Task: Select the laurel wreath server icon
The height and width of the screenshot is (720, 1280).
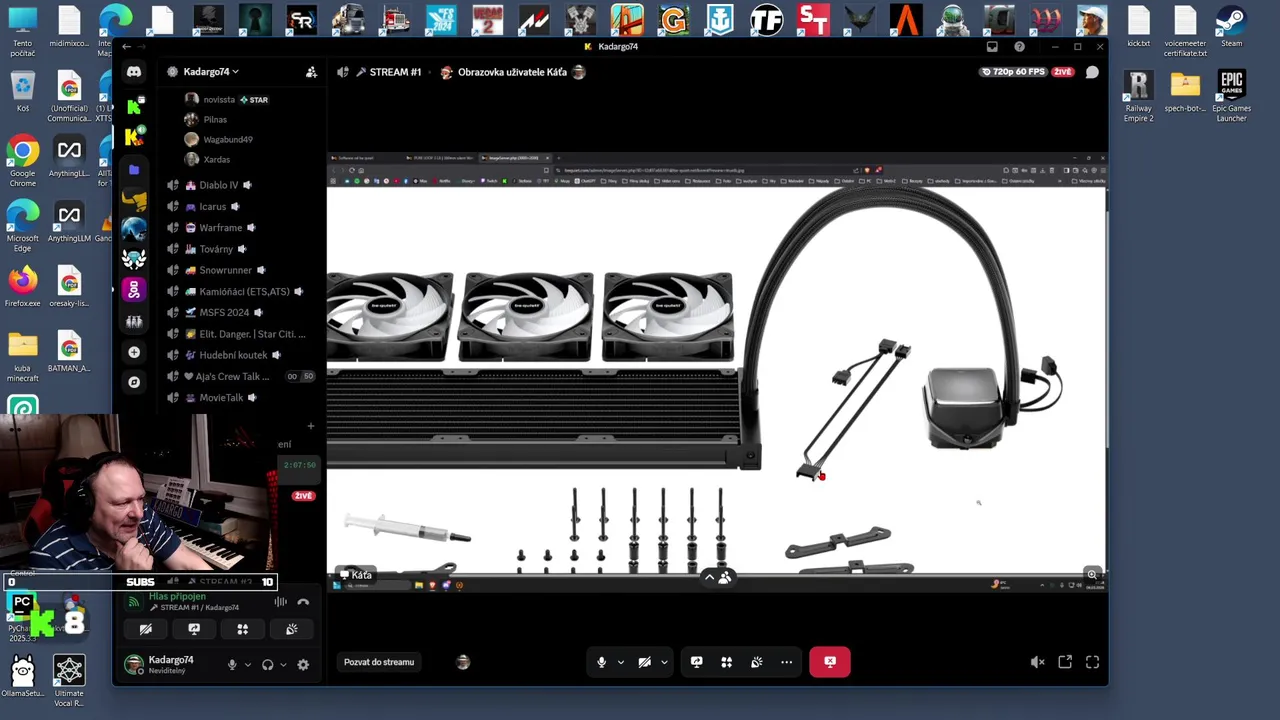Action: pos(134,259)
